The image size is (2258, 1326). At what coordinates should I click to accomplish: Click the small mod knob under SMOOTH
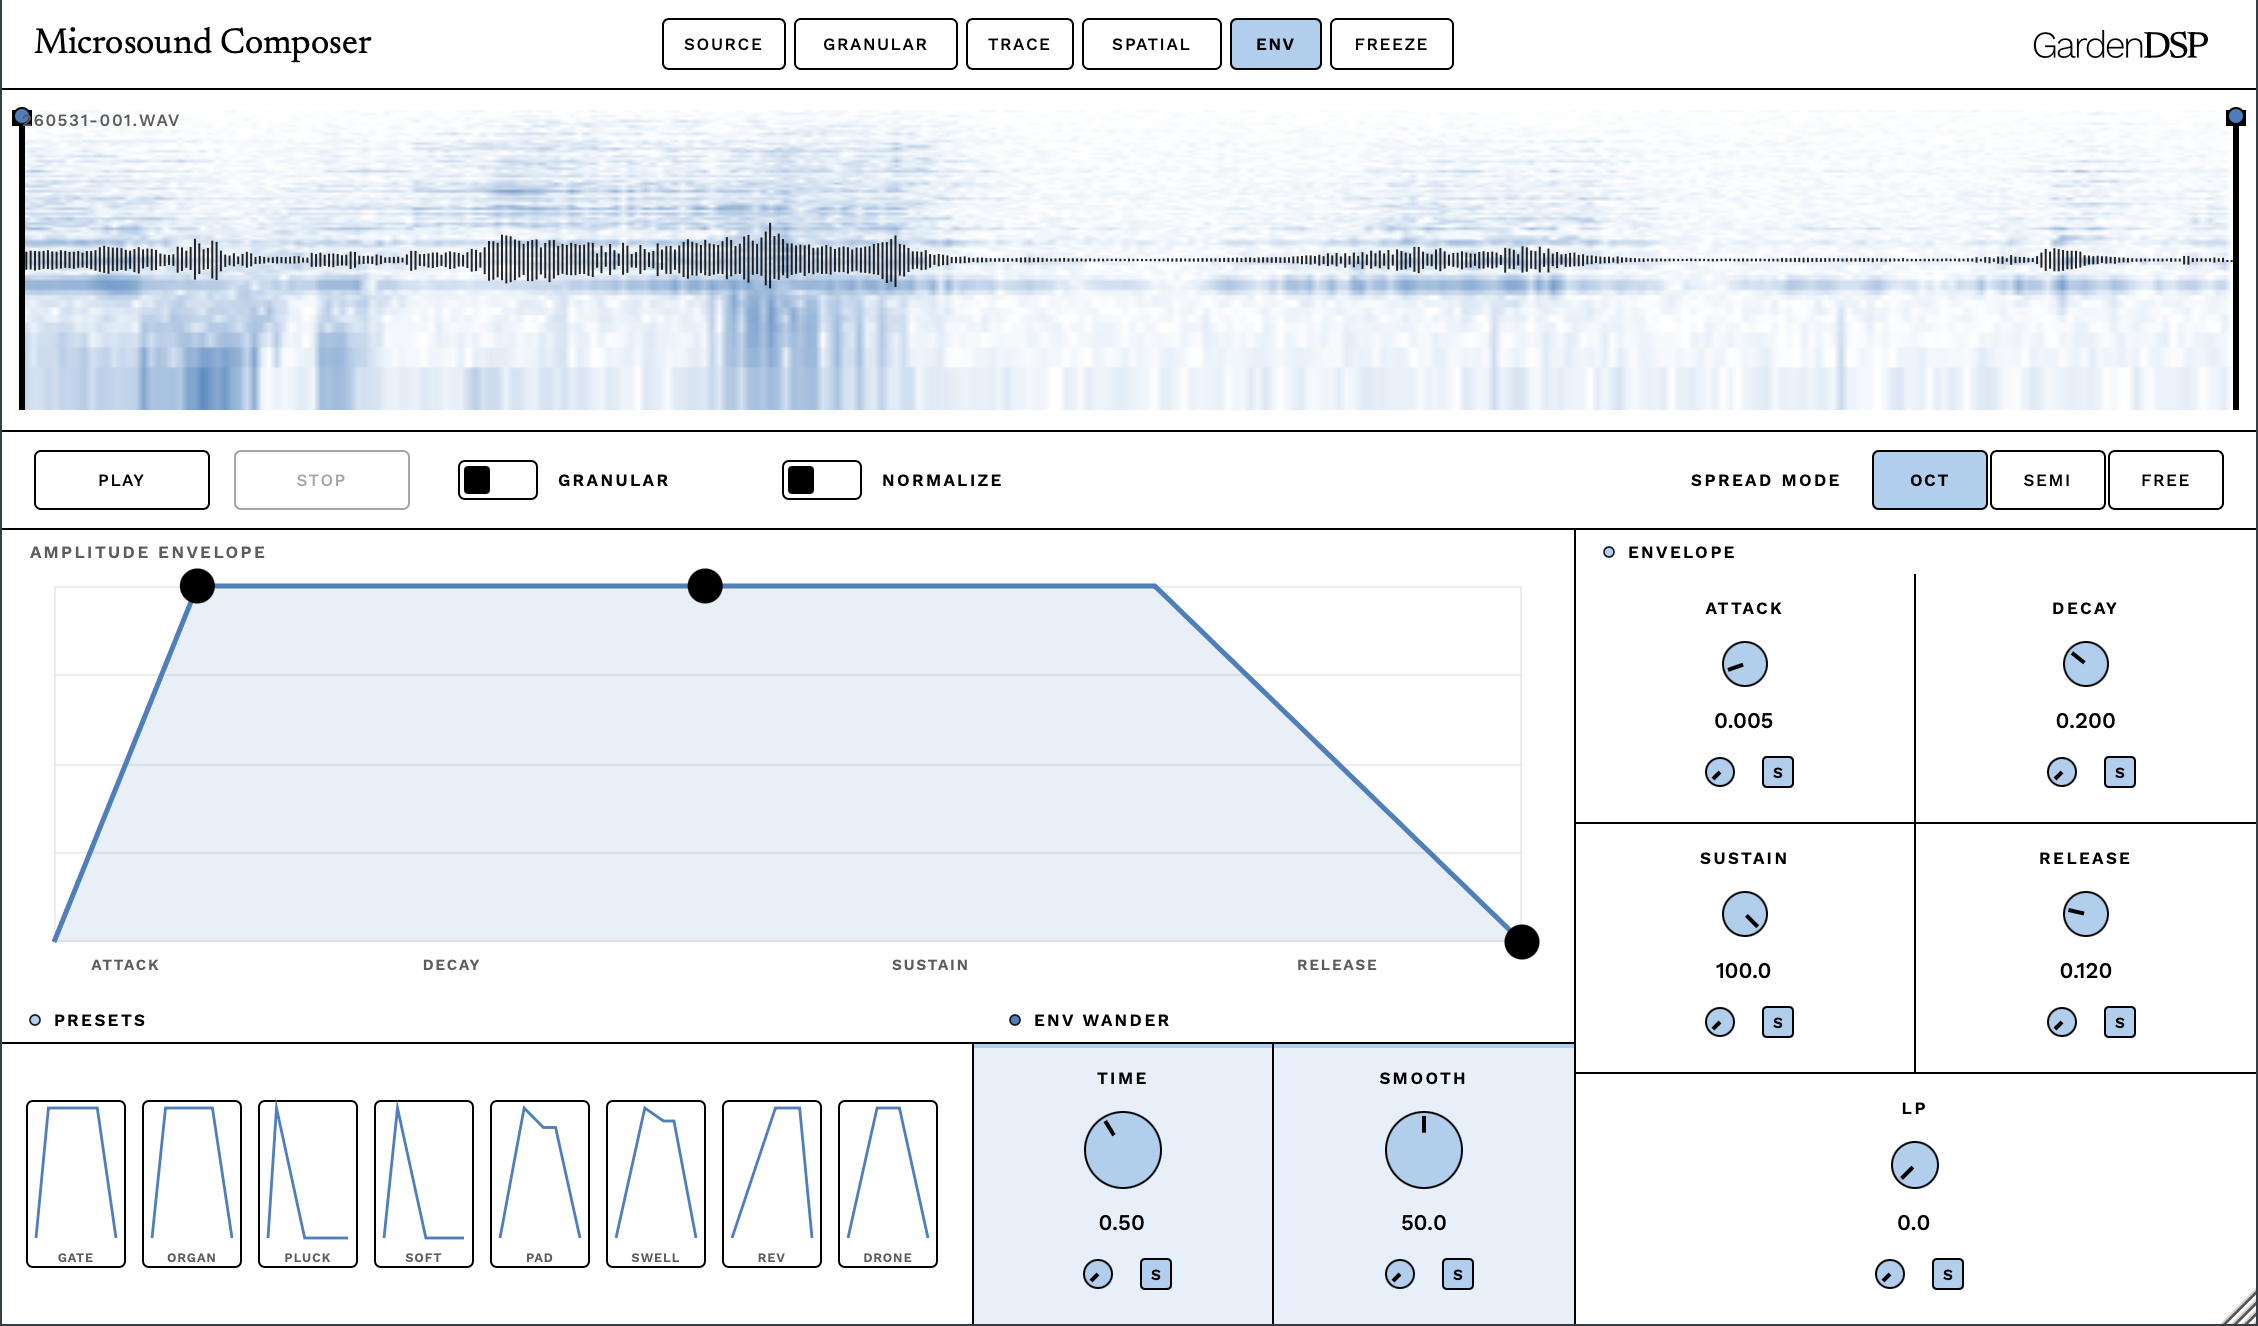point(1400,1274)
